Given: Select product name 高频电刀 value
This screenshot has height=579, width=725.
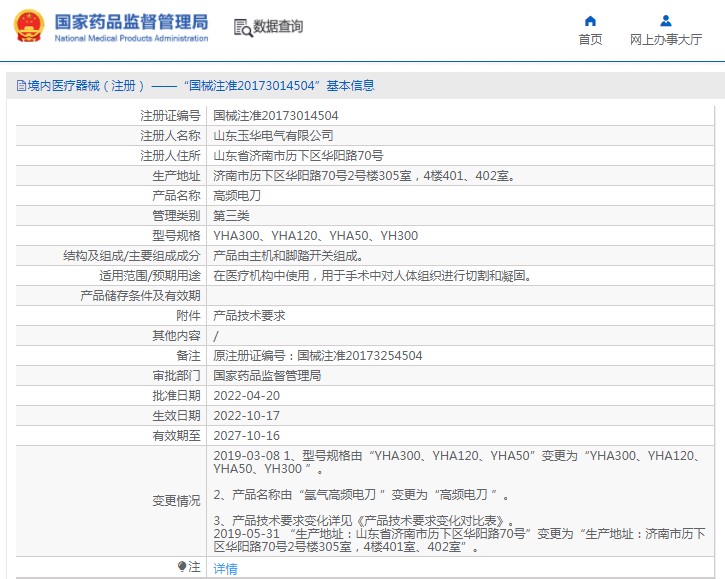Looking at the screenshot, I should point(237,196).
